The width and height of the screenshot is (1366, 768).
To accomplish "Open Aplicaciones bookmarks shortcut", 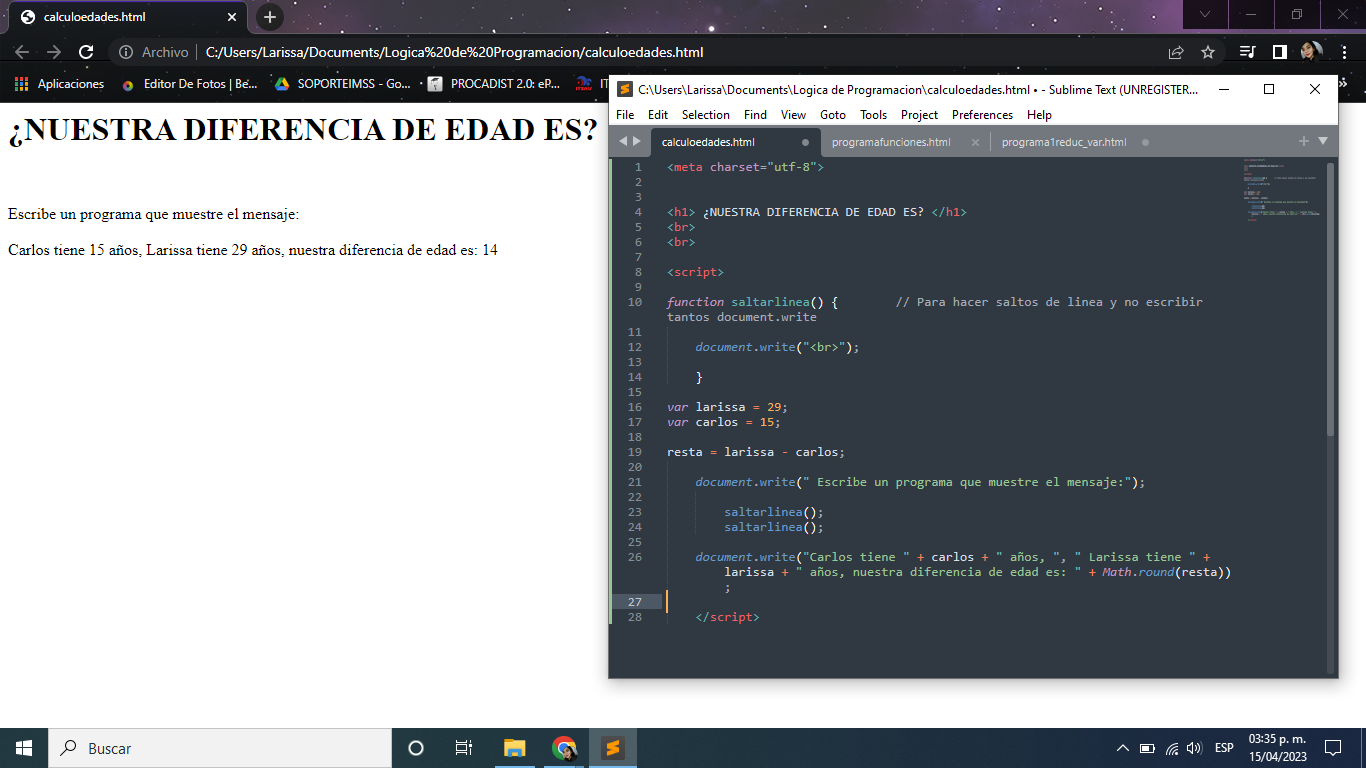I will pos(60,84).
